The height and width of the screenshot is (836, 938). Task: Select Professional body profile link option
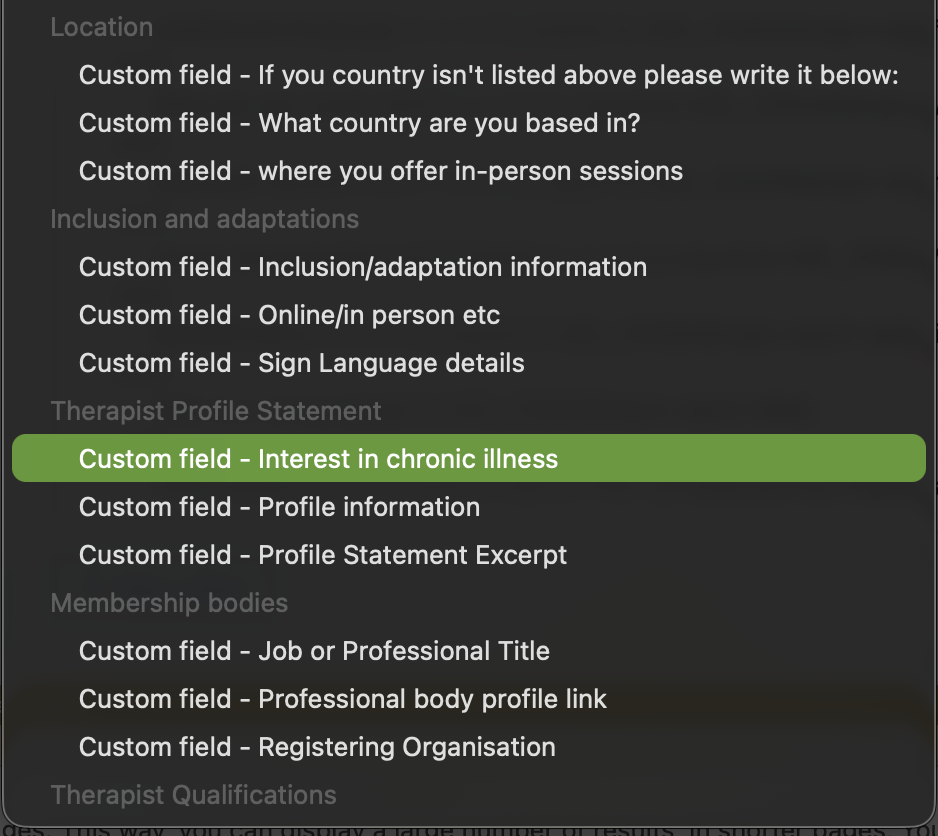click(343, 699)
